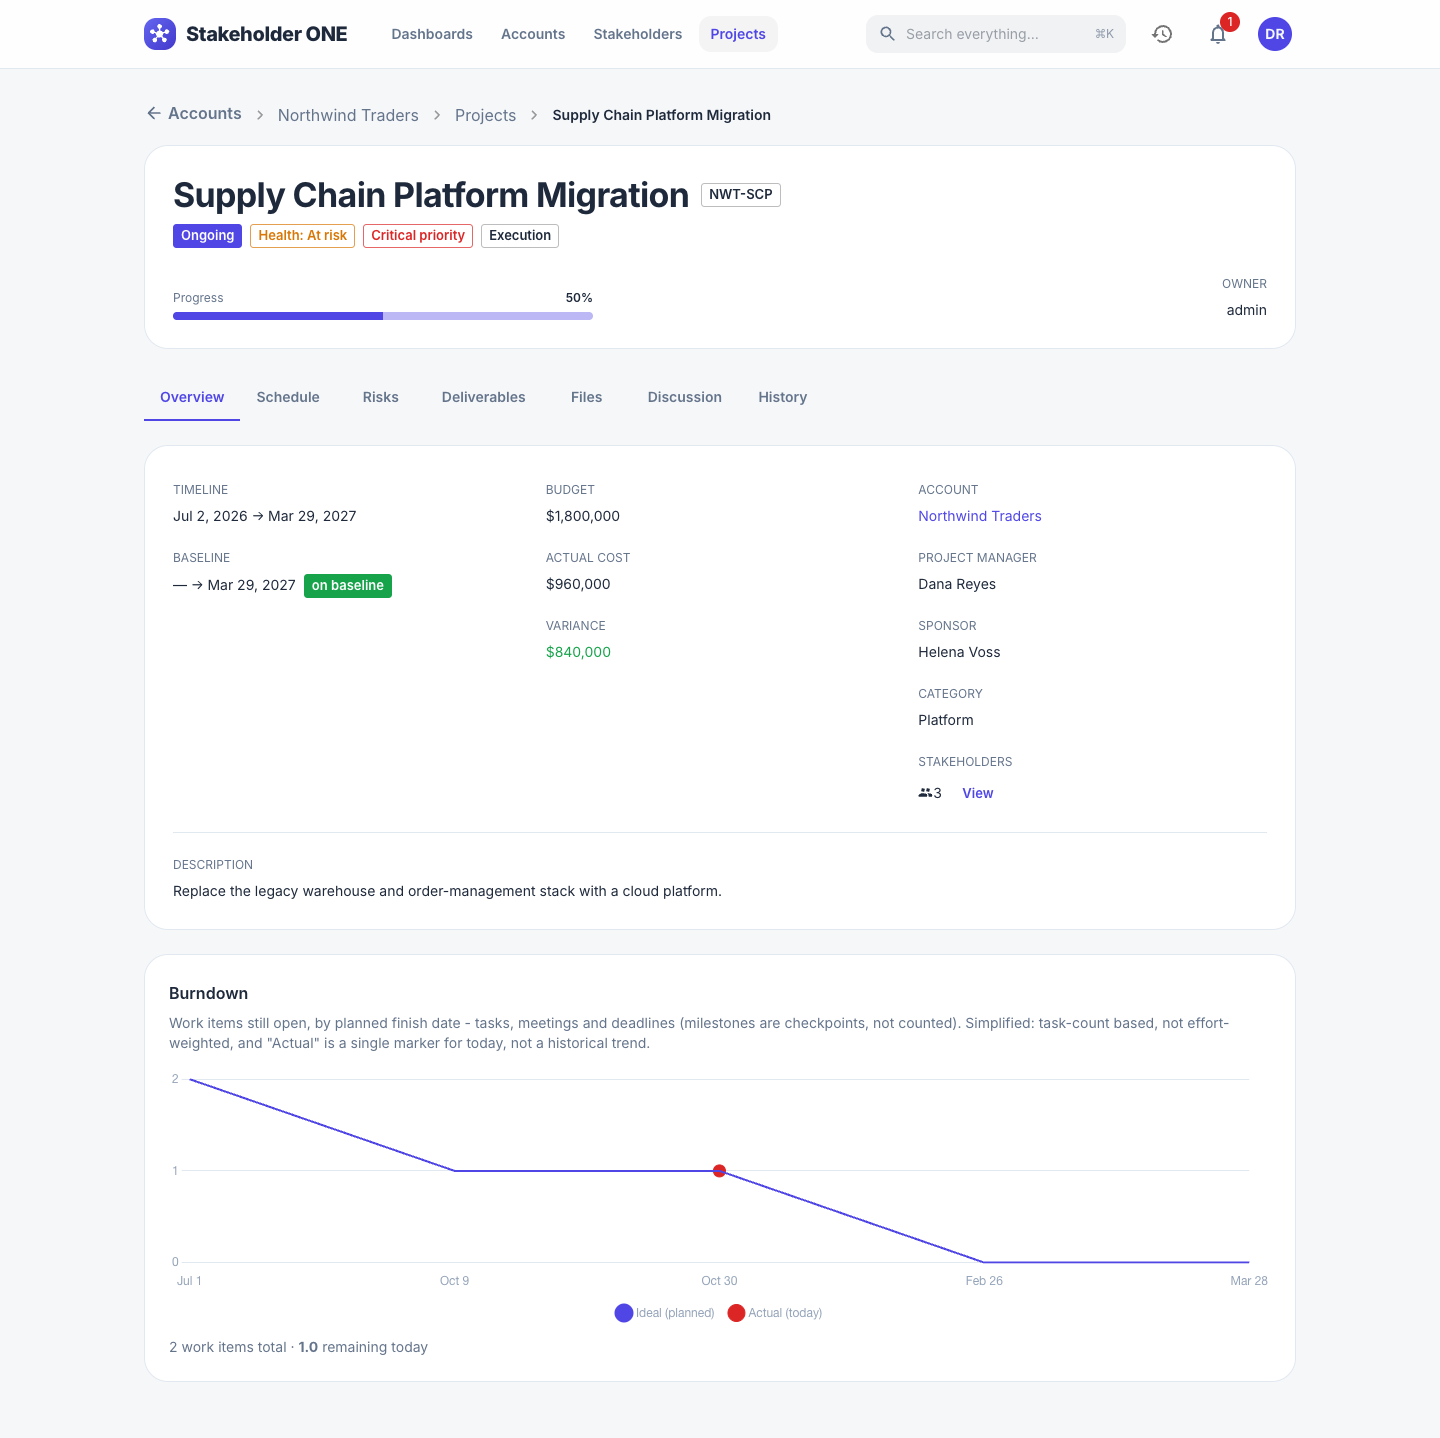Screen dimensions: 1440x1438
Task: Click the NWT-SCP project code badge
Action: [741, 194]
